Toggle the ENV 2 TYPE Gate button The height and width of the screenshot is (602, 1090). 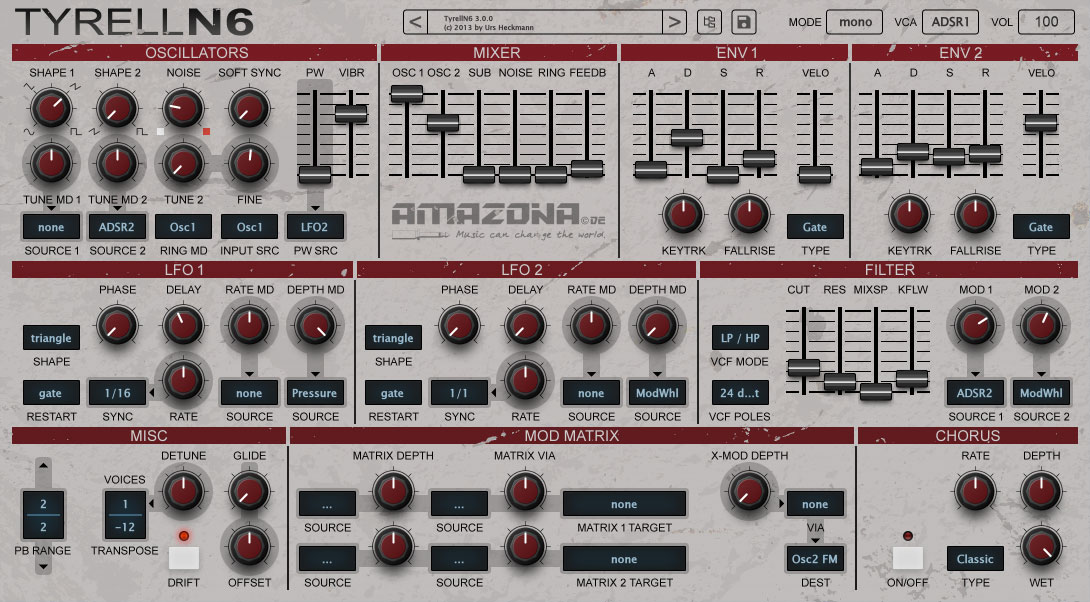(1041, 227)
